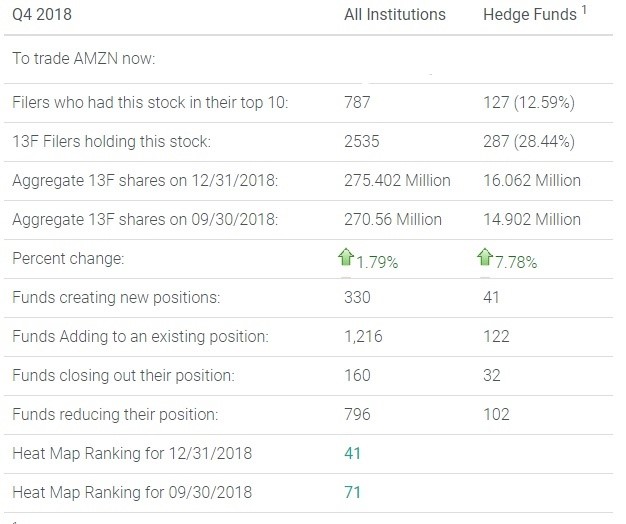Click the 787 top-10 filers value
626x524 pixels.
[x=357, y=102]
